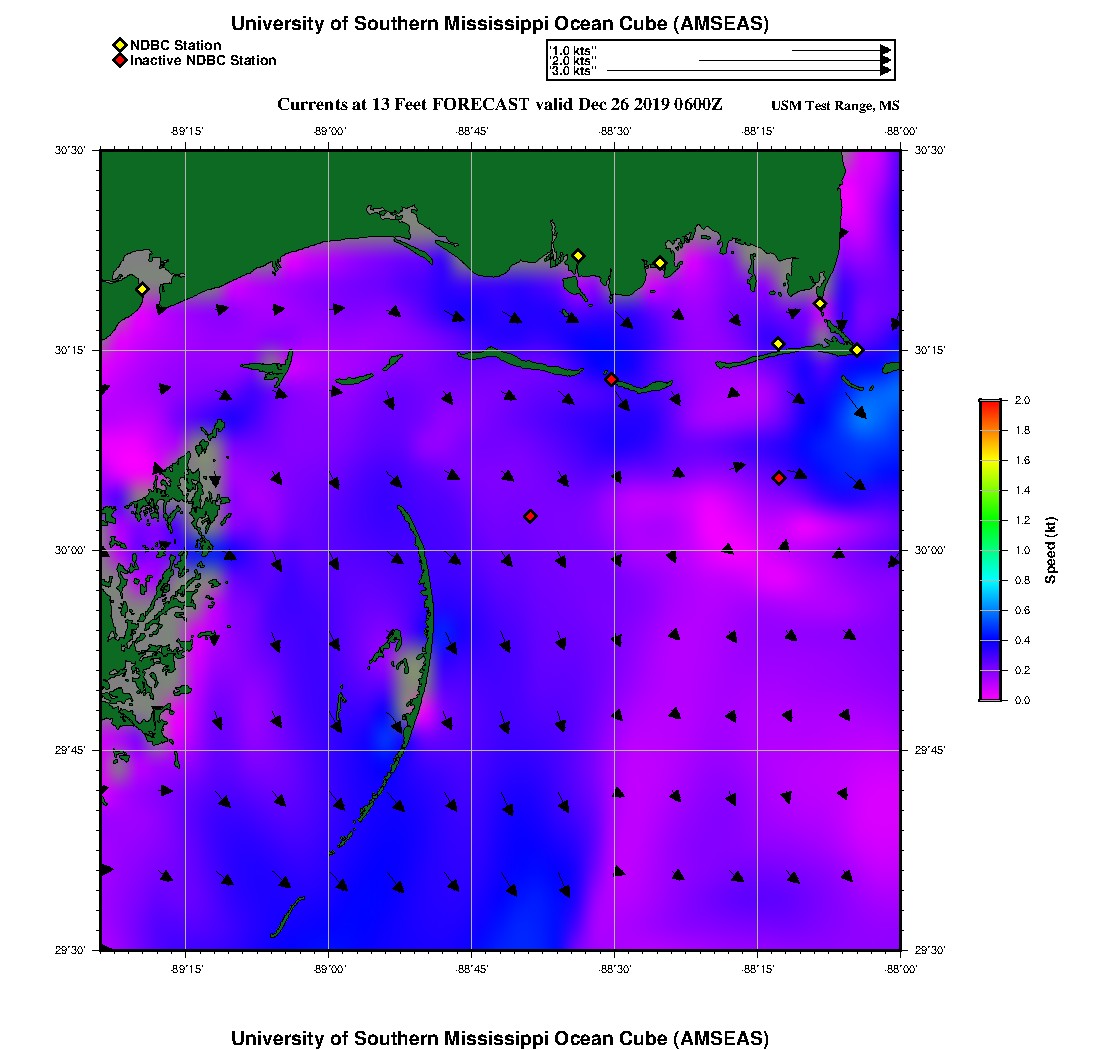
Task: Select the westernmost yellow station marker on the map
Action: [x=142, y=289]
